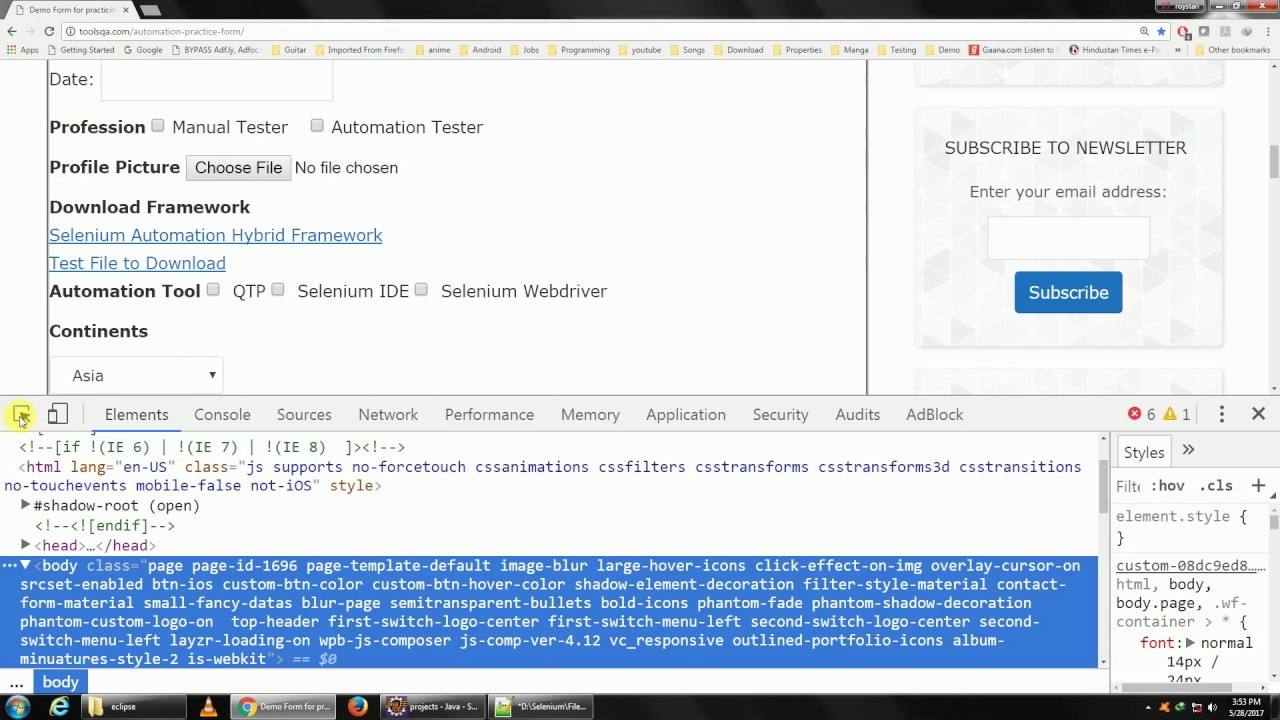This screenshot has width=1280, height=720.
Task: Click the zoom magnifier icon in address bar
Action: tap(1144, 31)
